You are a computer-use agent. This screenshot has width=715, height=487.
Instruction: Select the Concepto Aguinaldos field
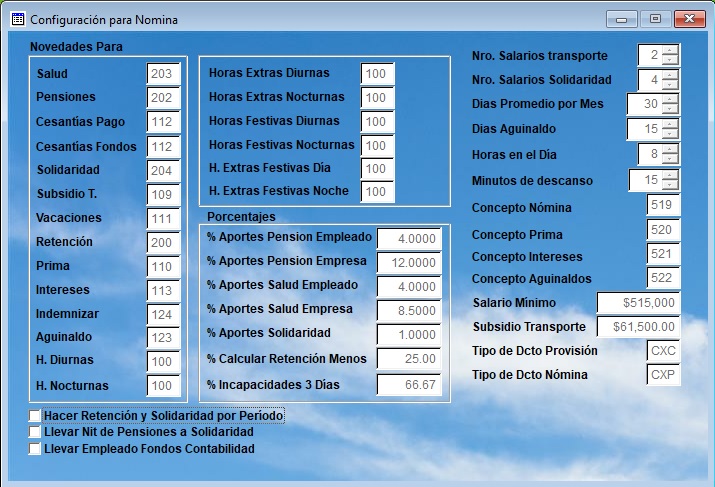pos(663,278)
